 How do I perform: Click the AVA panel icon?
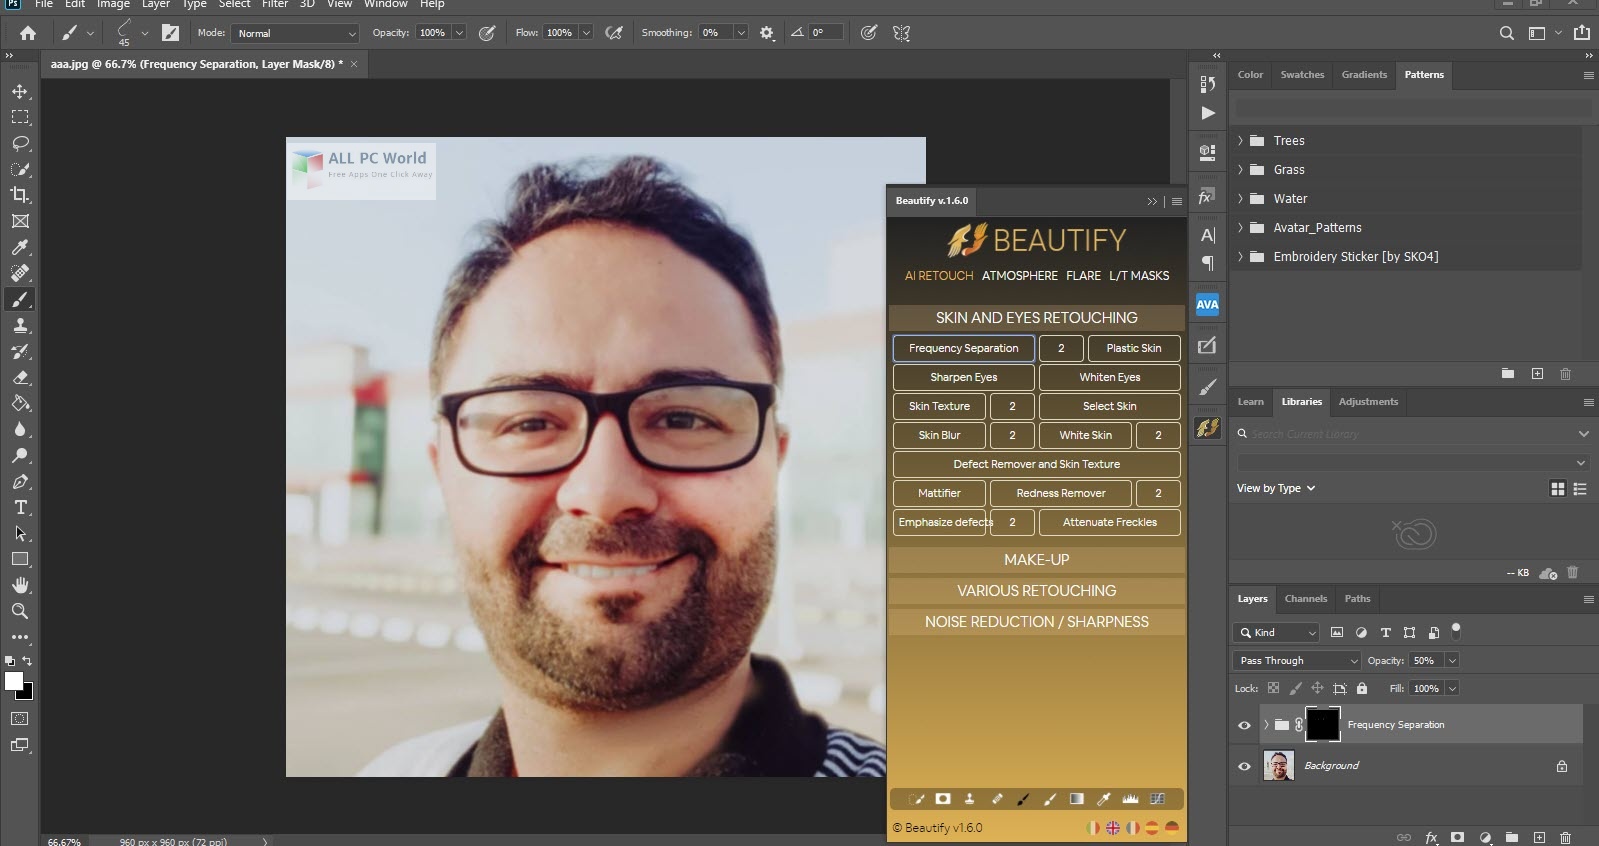pyautogui.click(x=1207, y=305)
